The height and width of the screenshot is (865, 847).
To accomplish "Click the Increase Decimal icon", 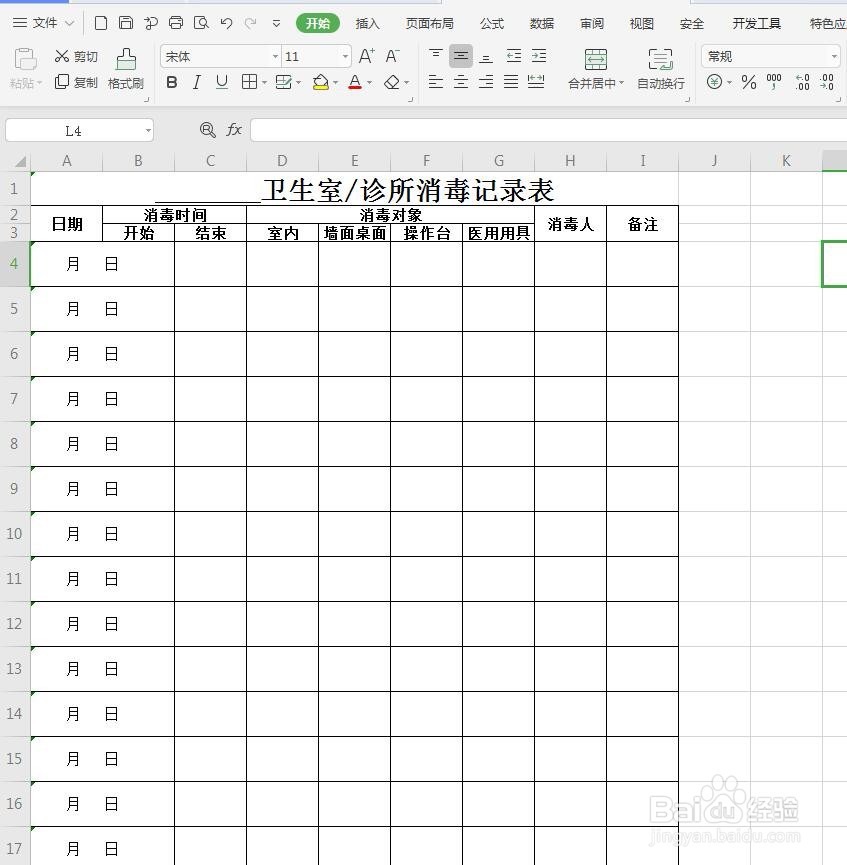I will (802, 82).
